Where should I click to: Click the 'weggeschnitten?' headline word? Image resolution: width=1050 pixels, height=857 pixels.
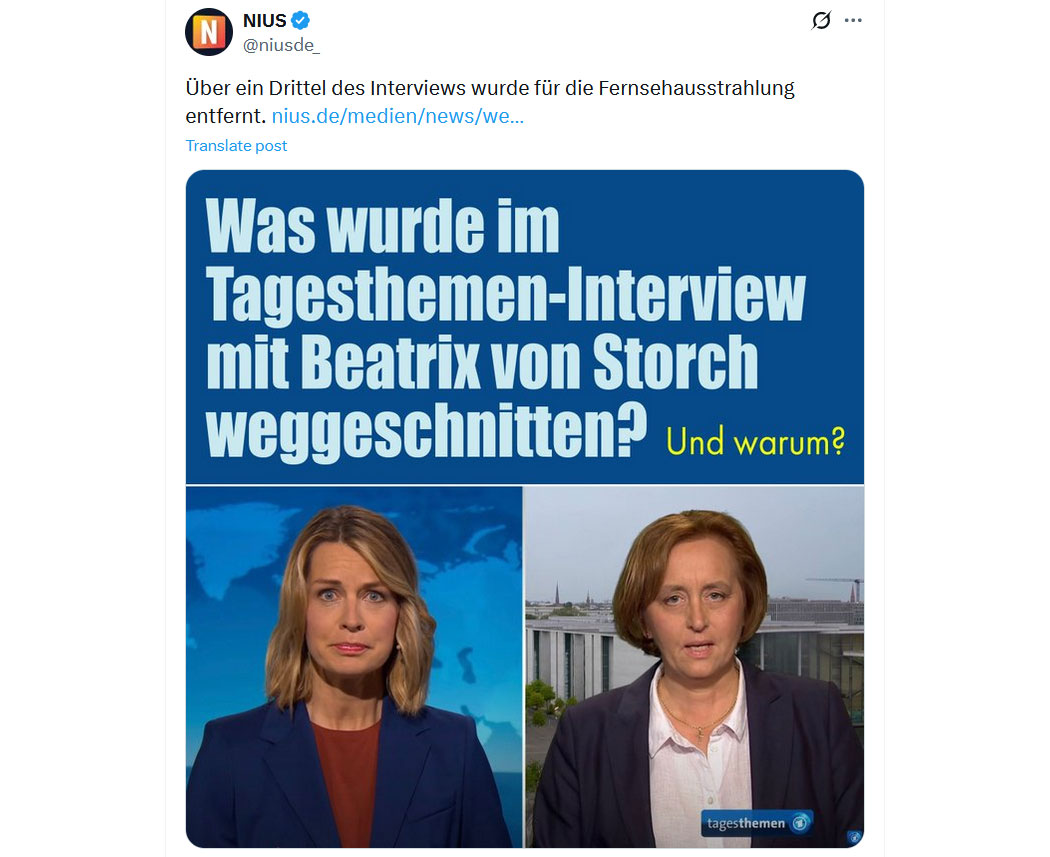[427, 431]
